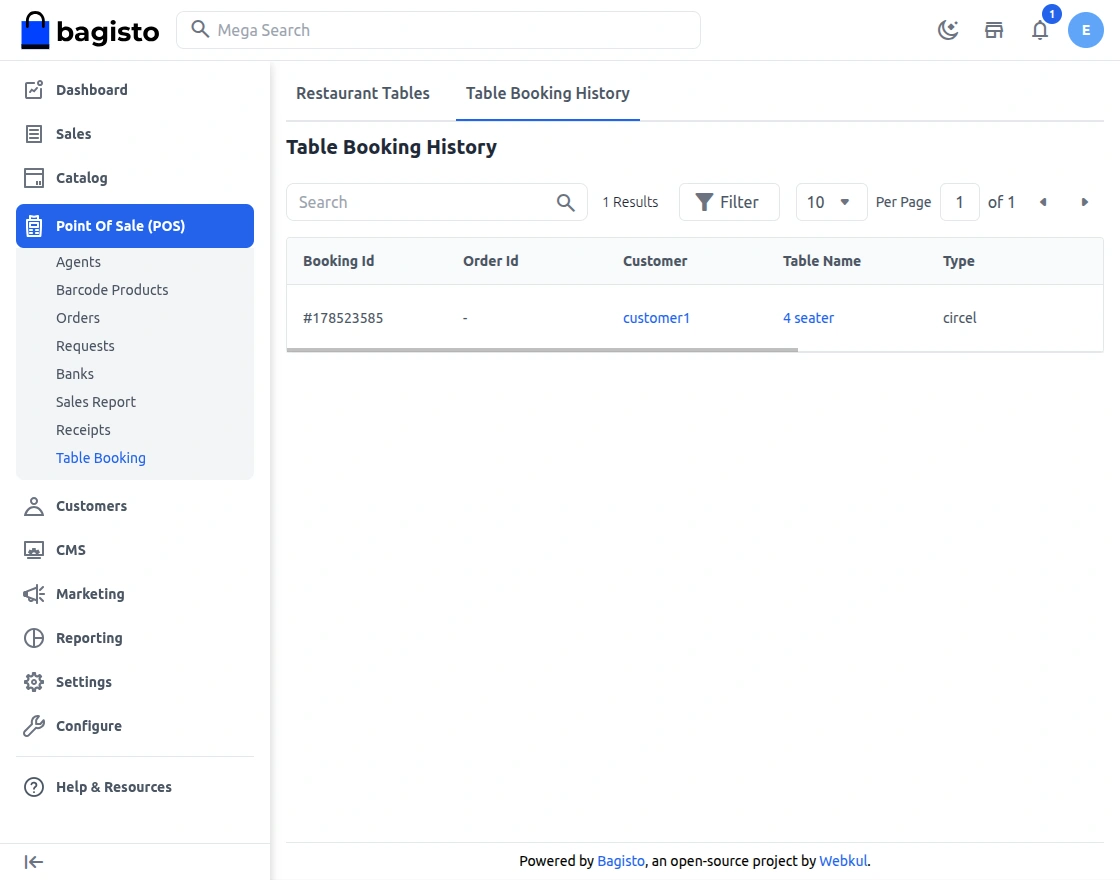
Task: Click the Dashboard chart icon
Action: (x=34, y=90)
